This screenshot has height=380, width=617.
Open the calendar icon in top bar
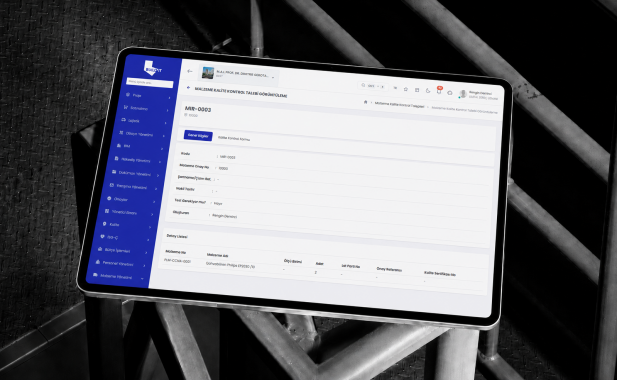pos(417,90)
